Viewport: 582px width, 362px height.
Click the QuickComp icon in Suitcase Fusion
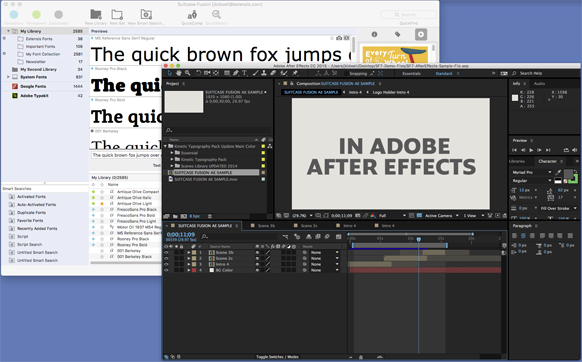192,15
